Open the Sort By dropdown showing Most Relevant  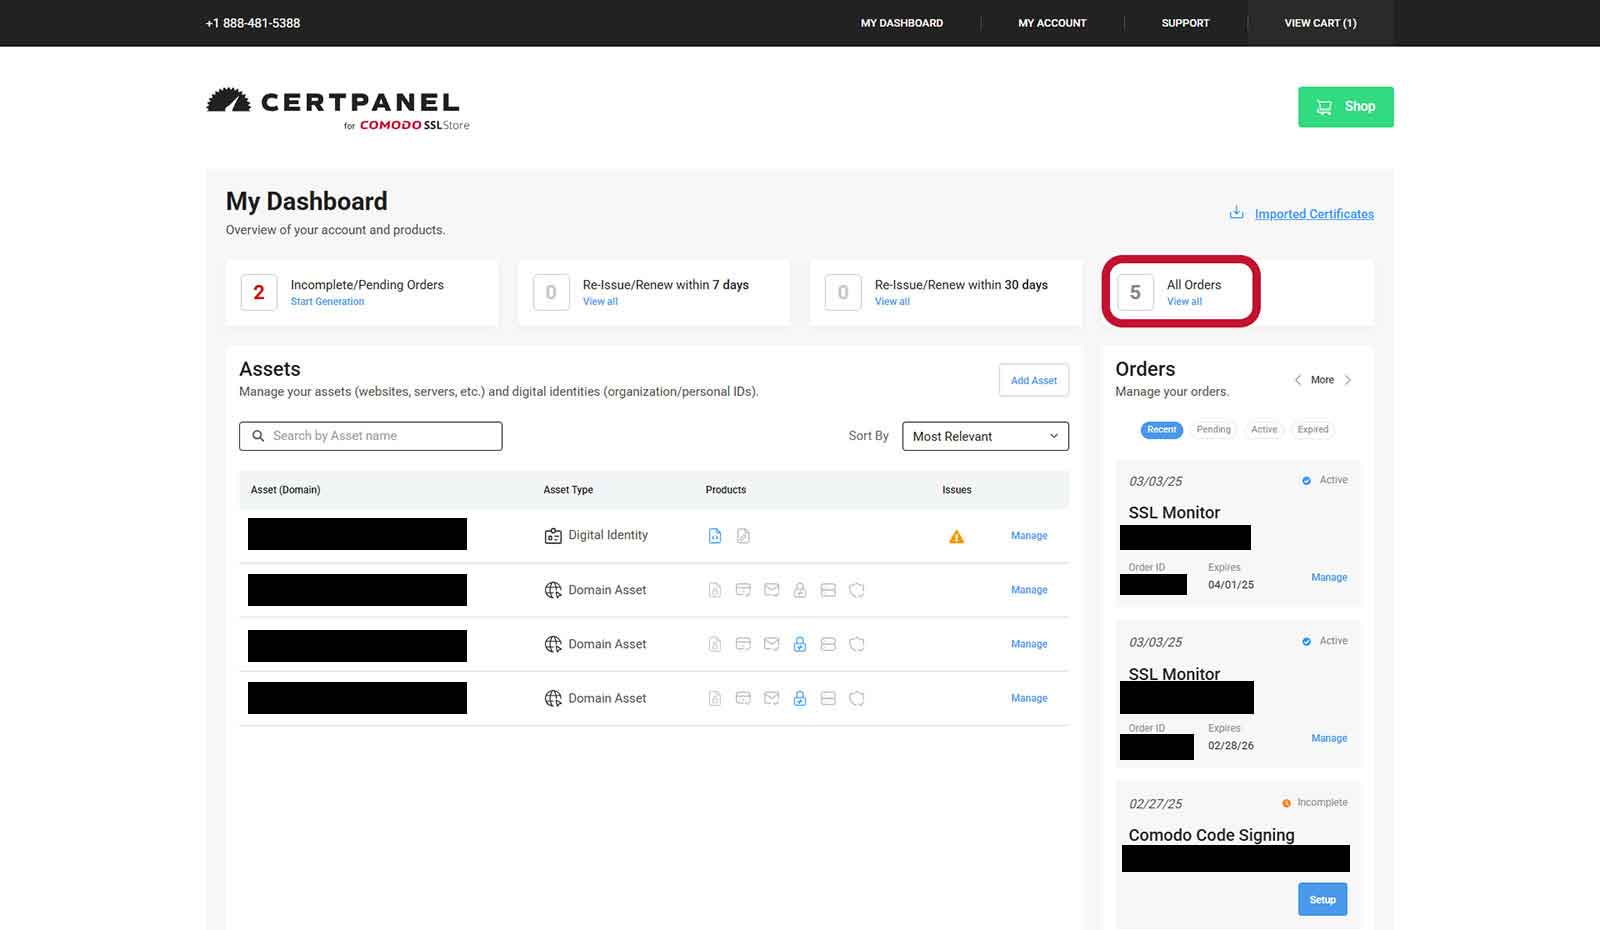[985, 436]
